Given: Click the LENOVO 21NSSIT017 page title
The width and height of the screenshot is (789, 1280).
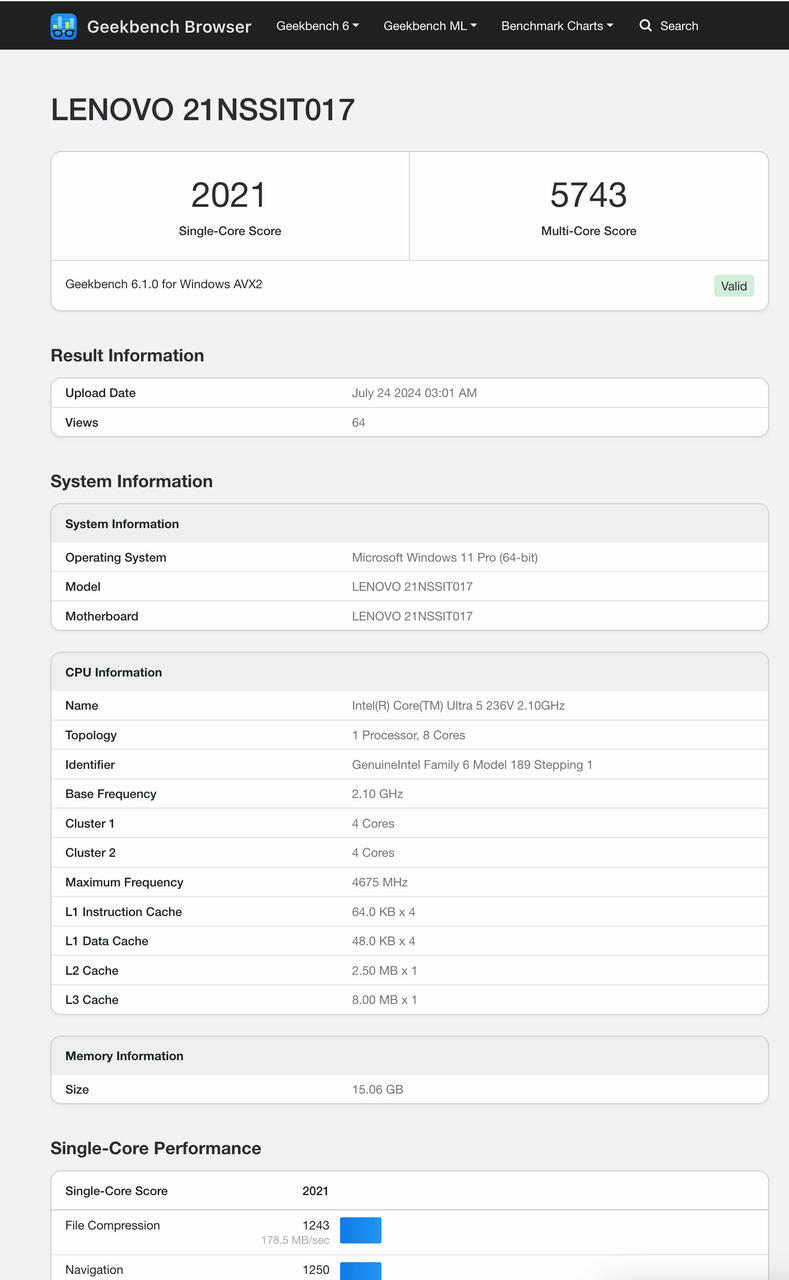Looking at the screenshot, I should coord(203,110).
